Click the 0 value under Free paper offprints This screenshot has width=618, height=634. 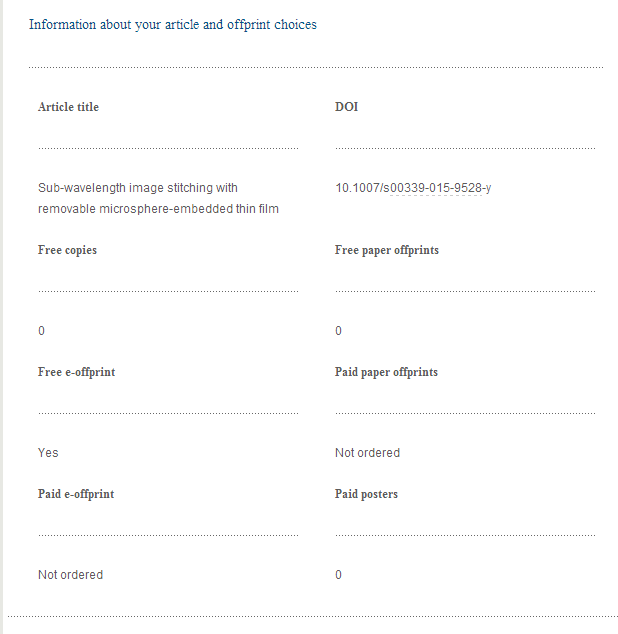tap(339, 331)
